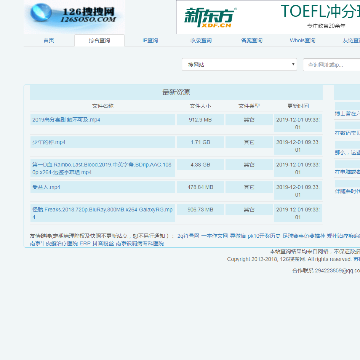This screenshot has width=360, height=360.
Task: Open the fourth row mp4 file link
Action: [x=46, y=187]
